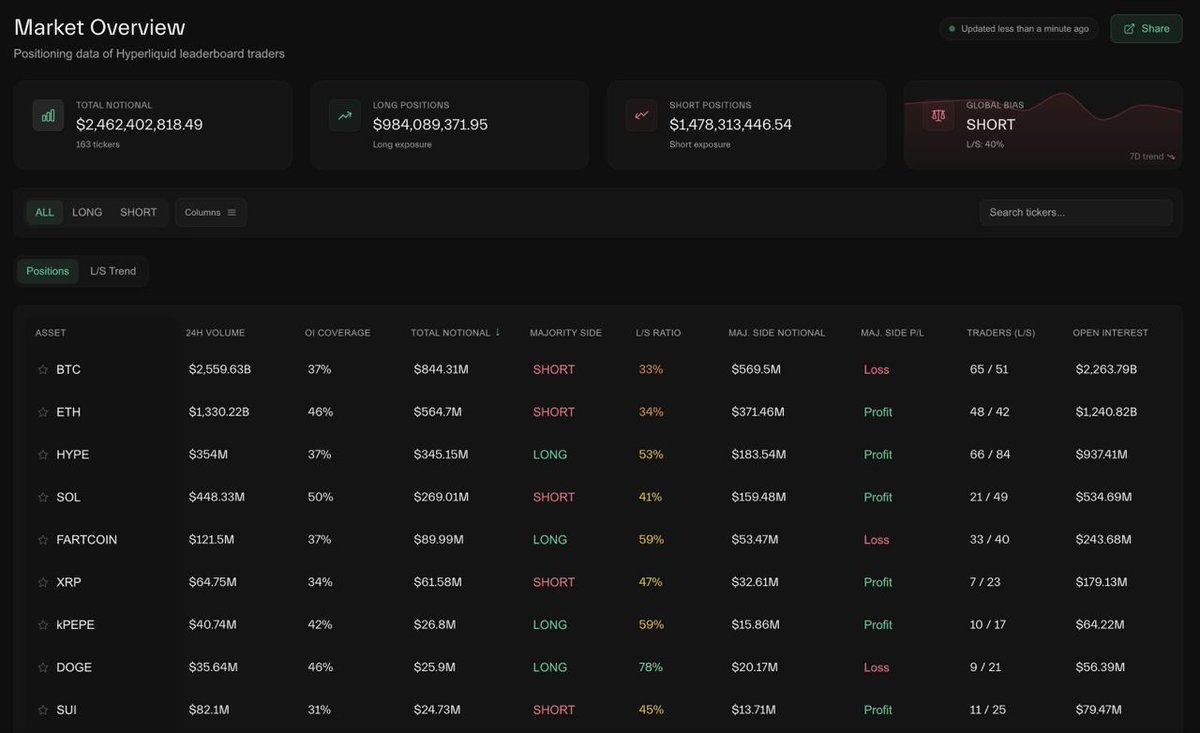
Task: Click the Global Bias scales icon
Action: [938, 115]
